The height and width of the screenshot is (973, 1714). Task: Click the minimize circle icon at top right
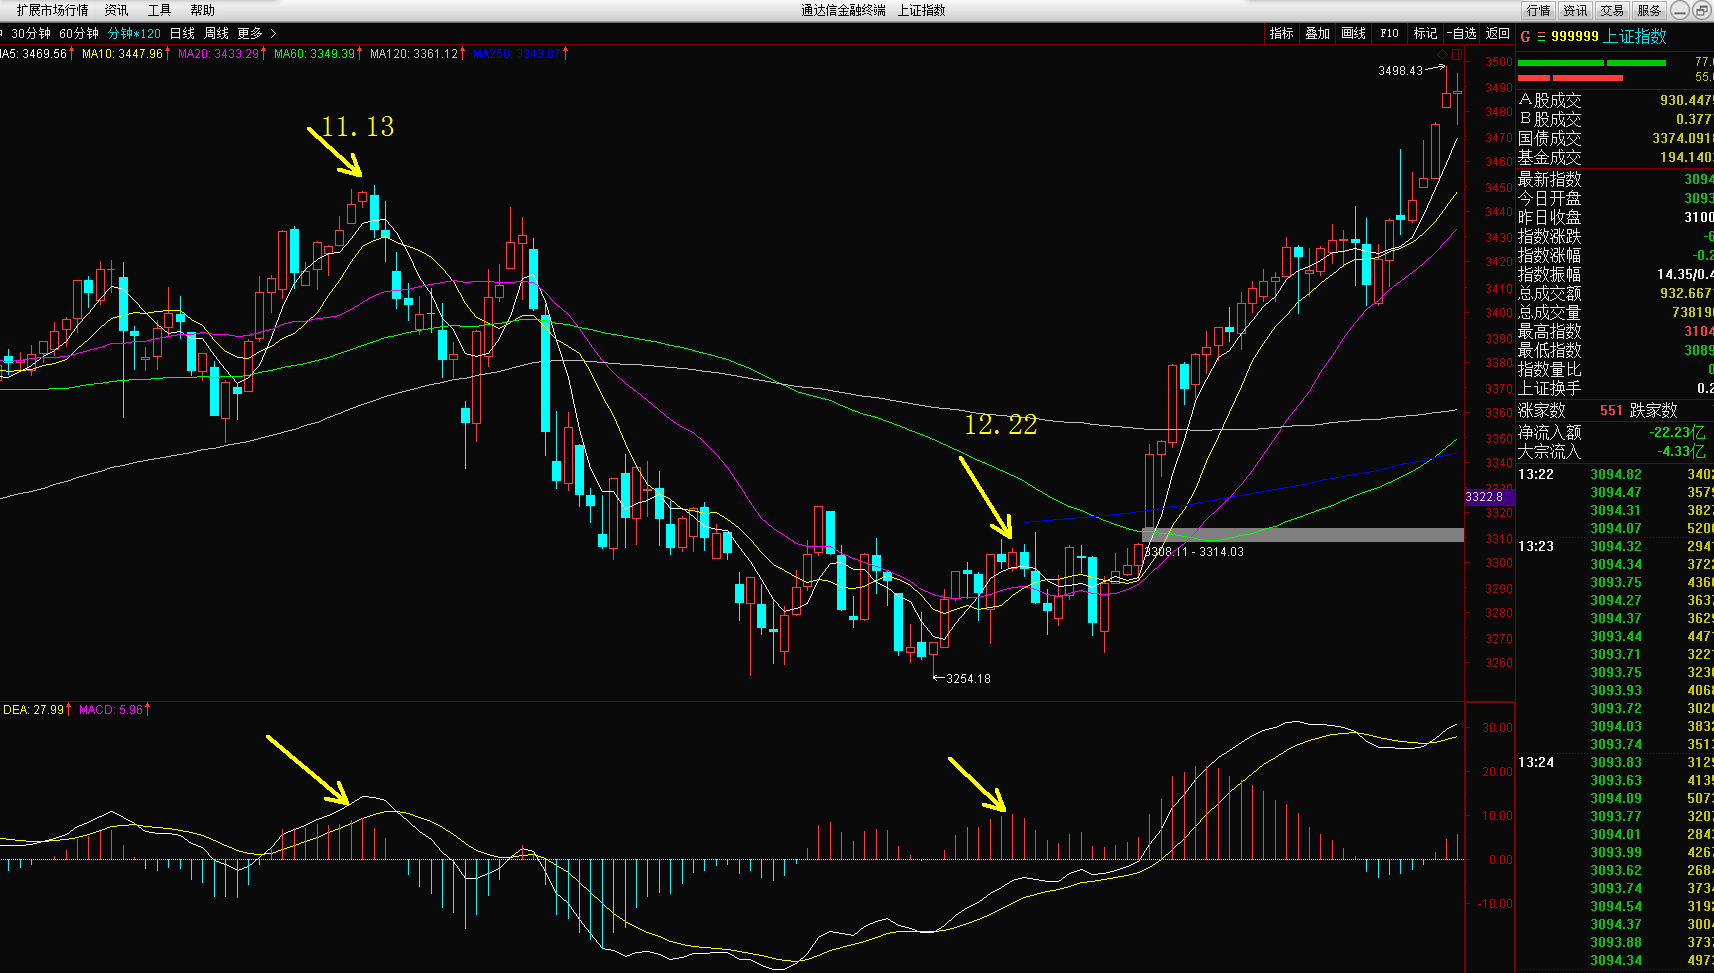(1679, 10)
